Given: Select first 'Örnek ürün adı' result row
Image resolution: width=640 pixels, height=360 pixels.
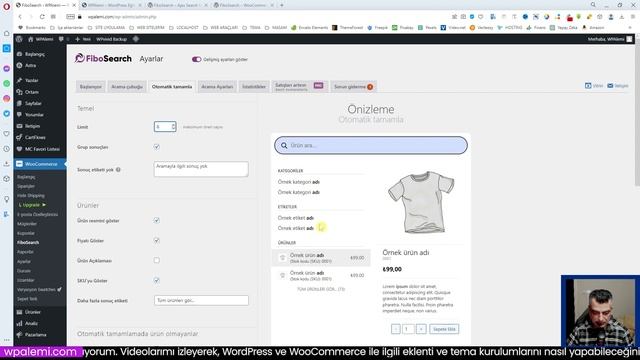Looking at the screenshot, I should [x=321, y=258].
